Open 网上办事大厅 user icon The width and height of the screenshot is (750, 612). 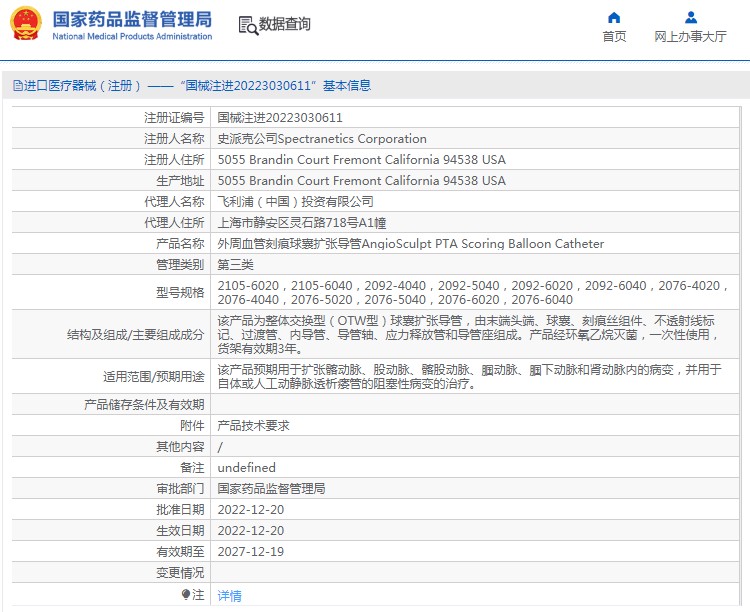click(x=691, y=18)
